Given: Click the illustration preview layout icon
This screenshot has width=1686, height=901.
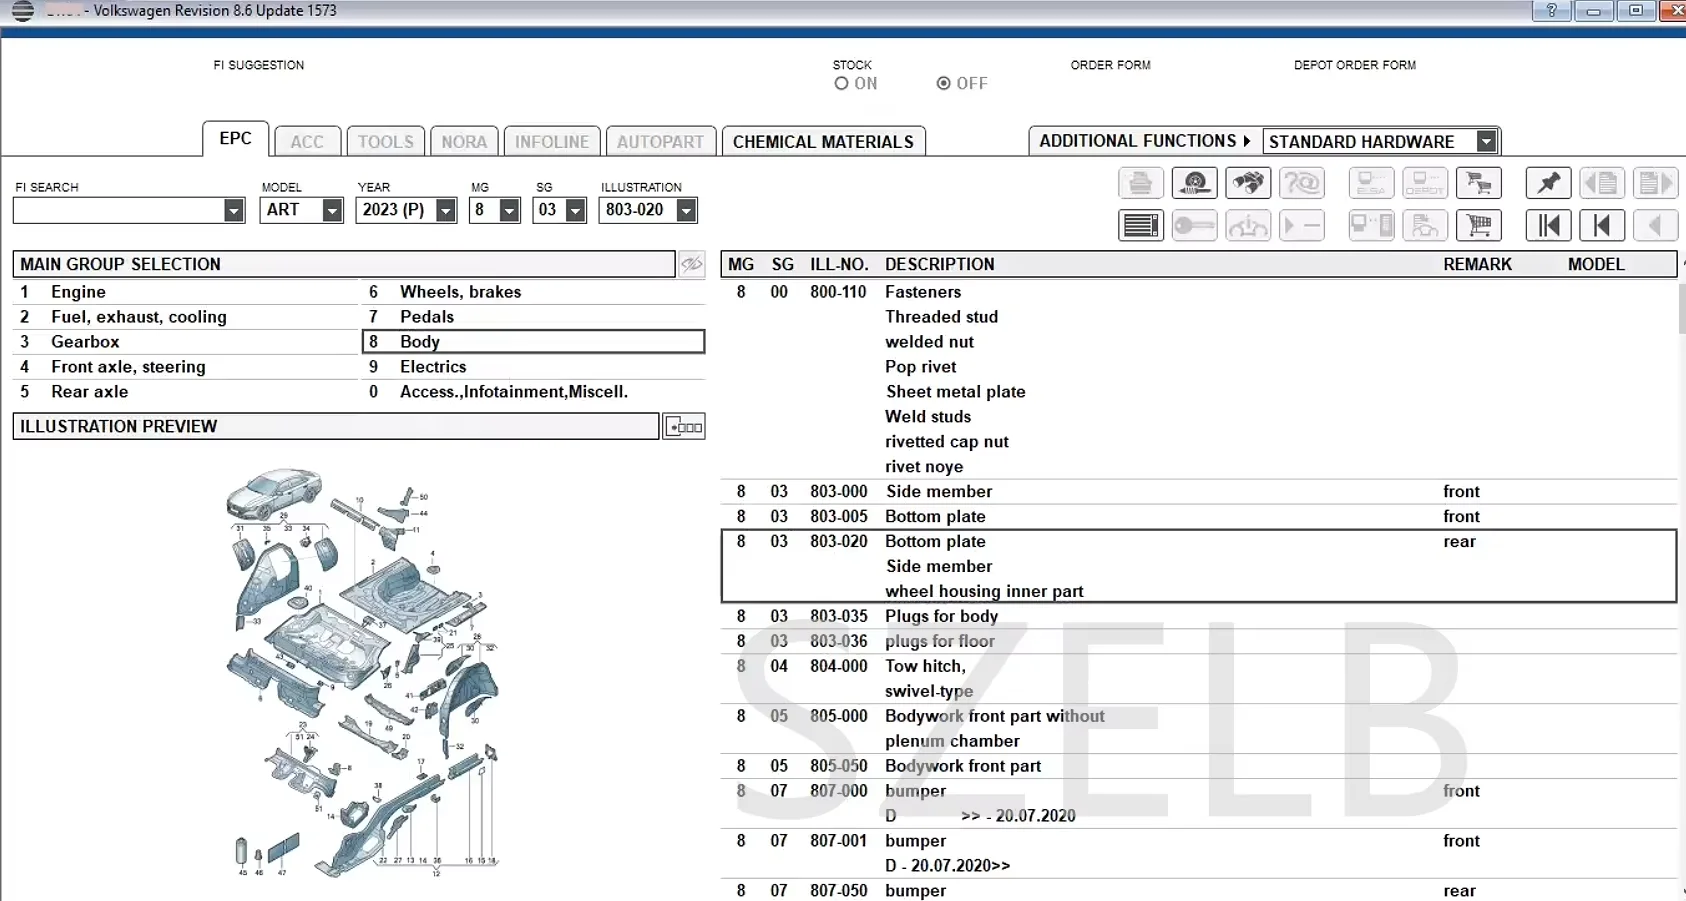Looking at the screenshot, I should 684,427.
